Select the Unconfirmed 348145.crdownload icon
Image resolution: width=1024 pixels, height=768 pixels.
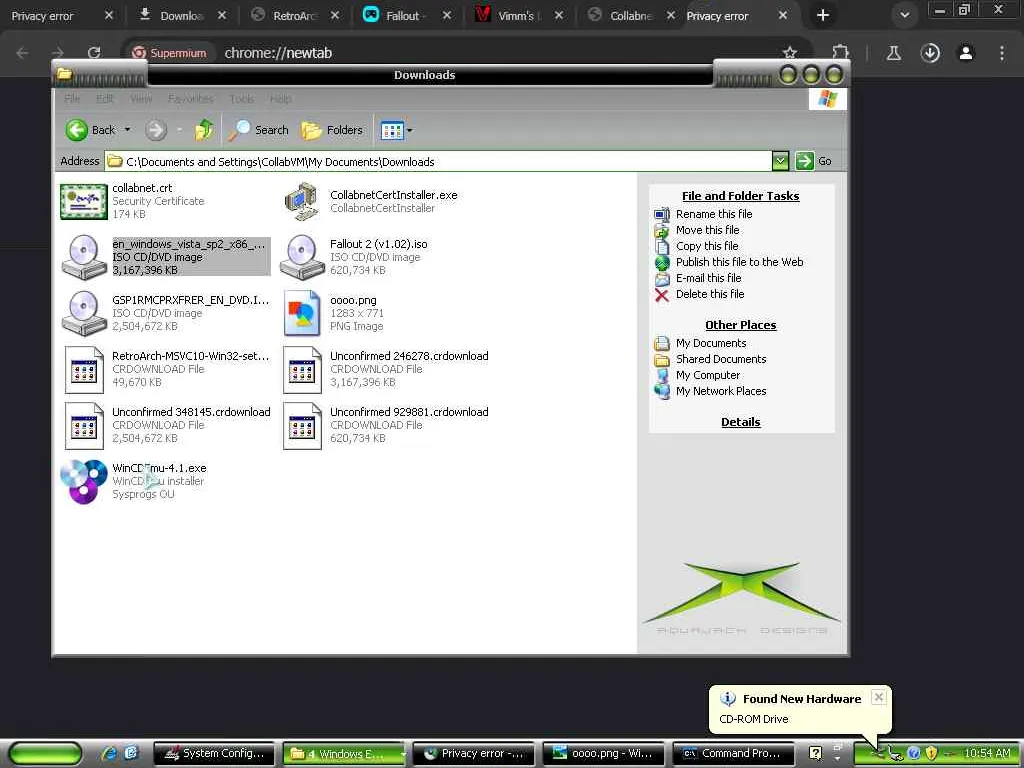[84, 426]
